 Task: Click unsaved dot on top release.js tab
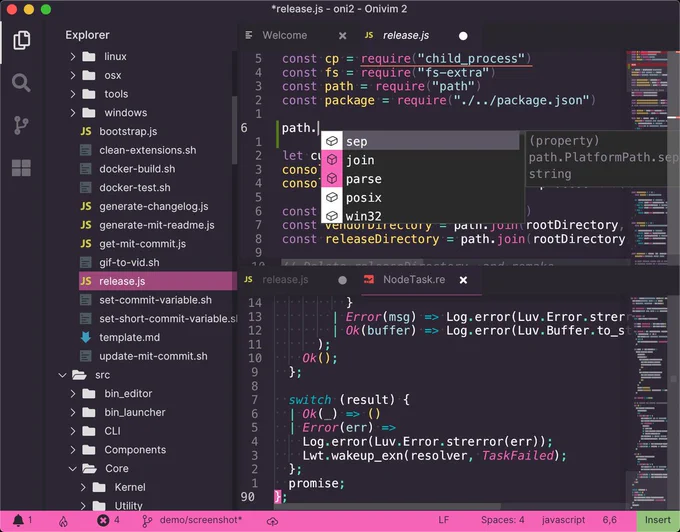pos(463,36)
